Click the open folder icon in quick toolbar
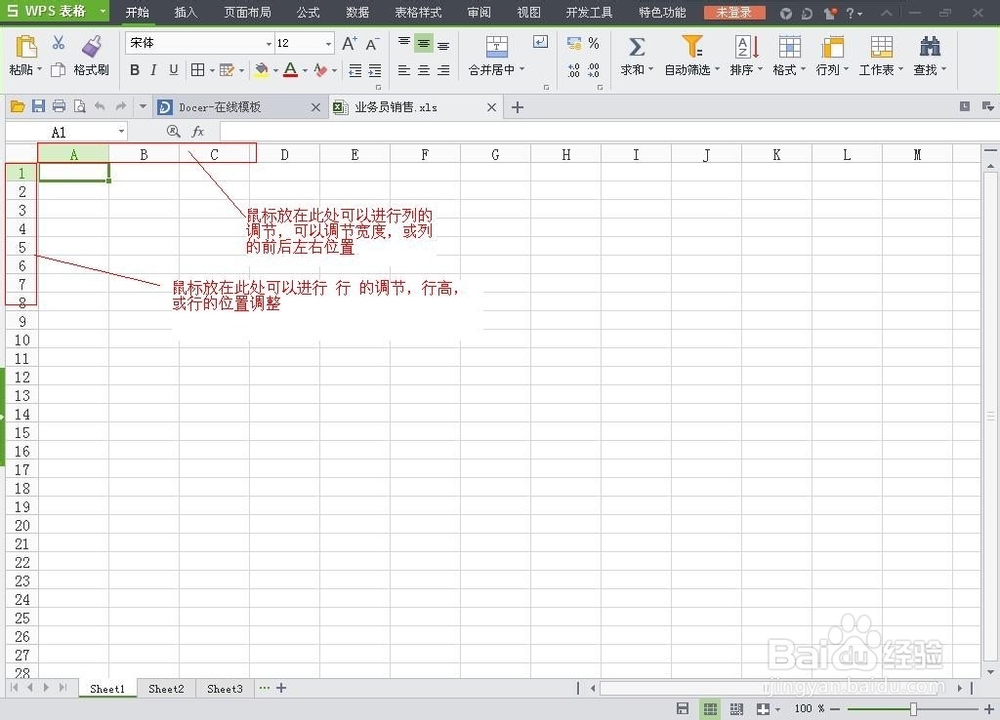This screenshot has height=720, width=1000. point(18,107)
